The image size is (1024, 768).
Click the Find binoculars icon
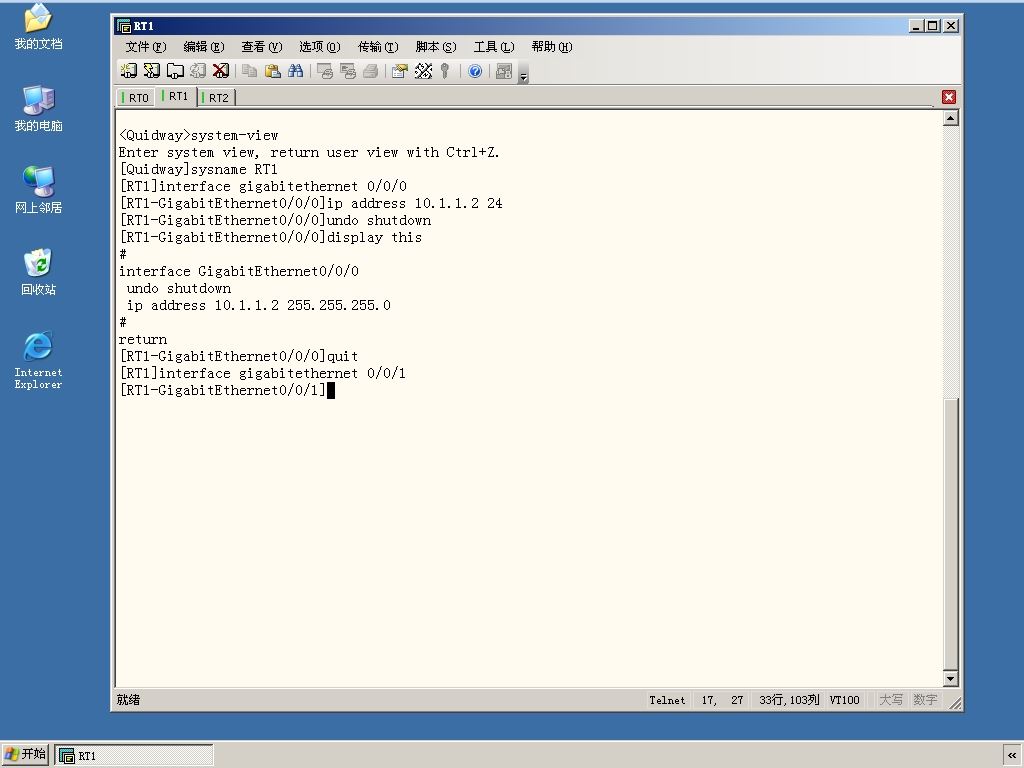click(295, 71)
